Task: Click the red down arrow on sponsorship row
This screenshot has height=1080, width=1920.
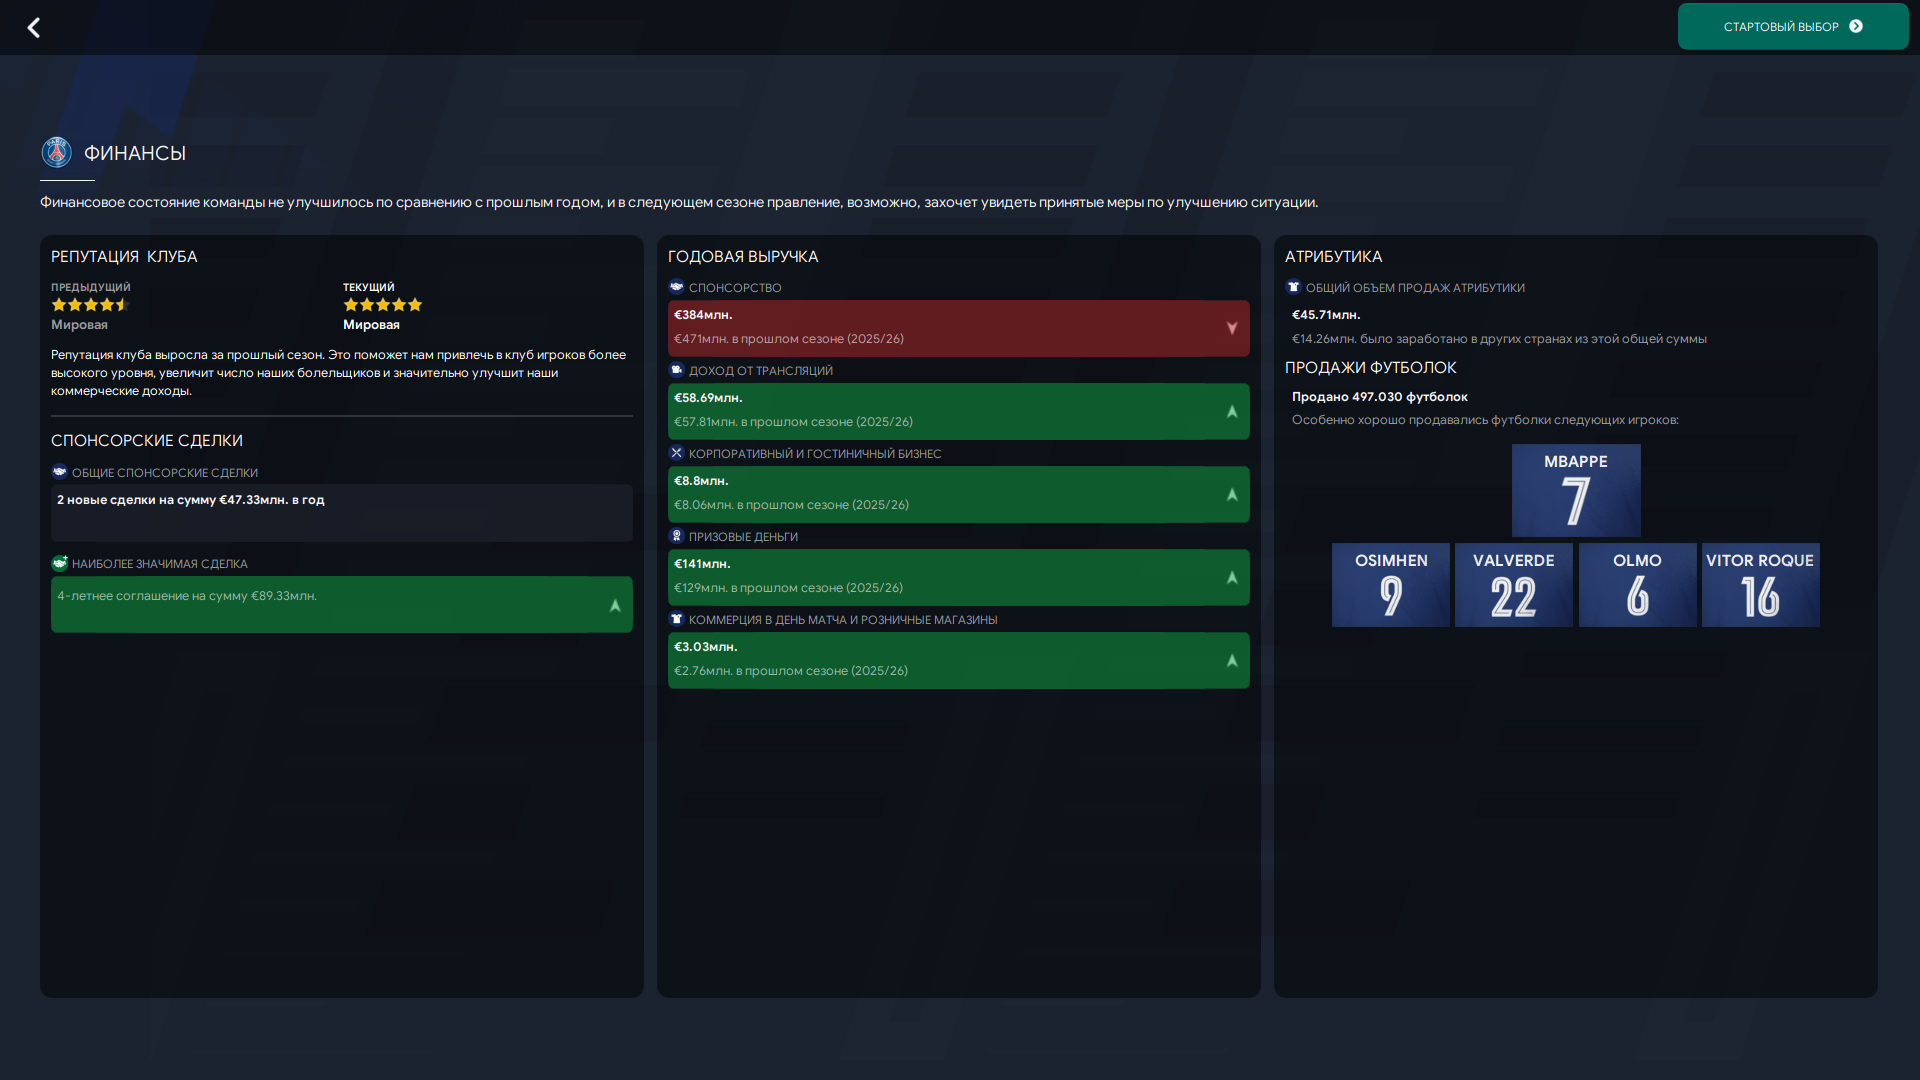Action: click(1232, 328)
